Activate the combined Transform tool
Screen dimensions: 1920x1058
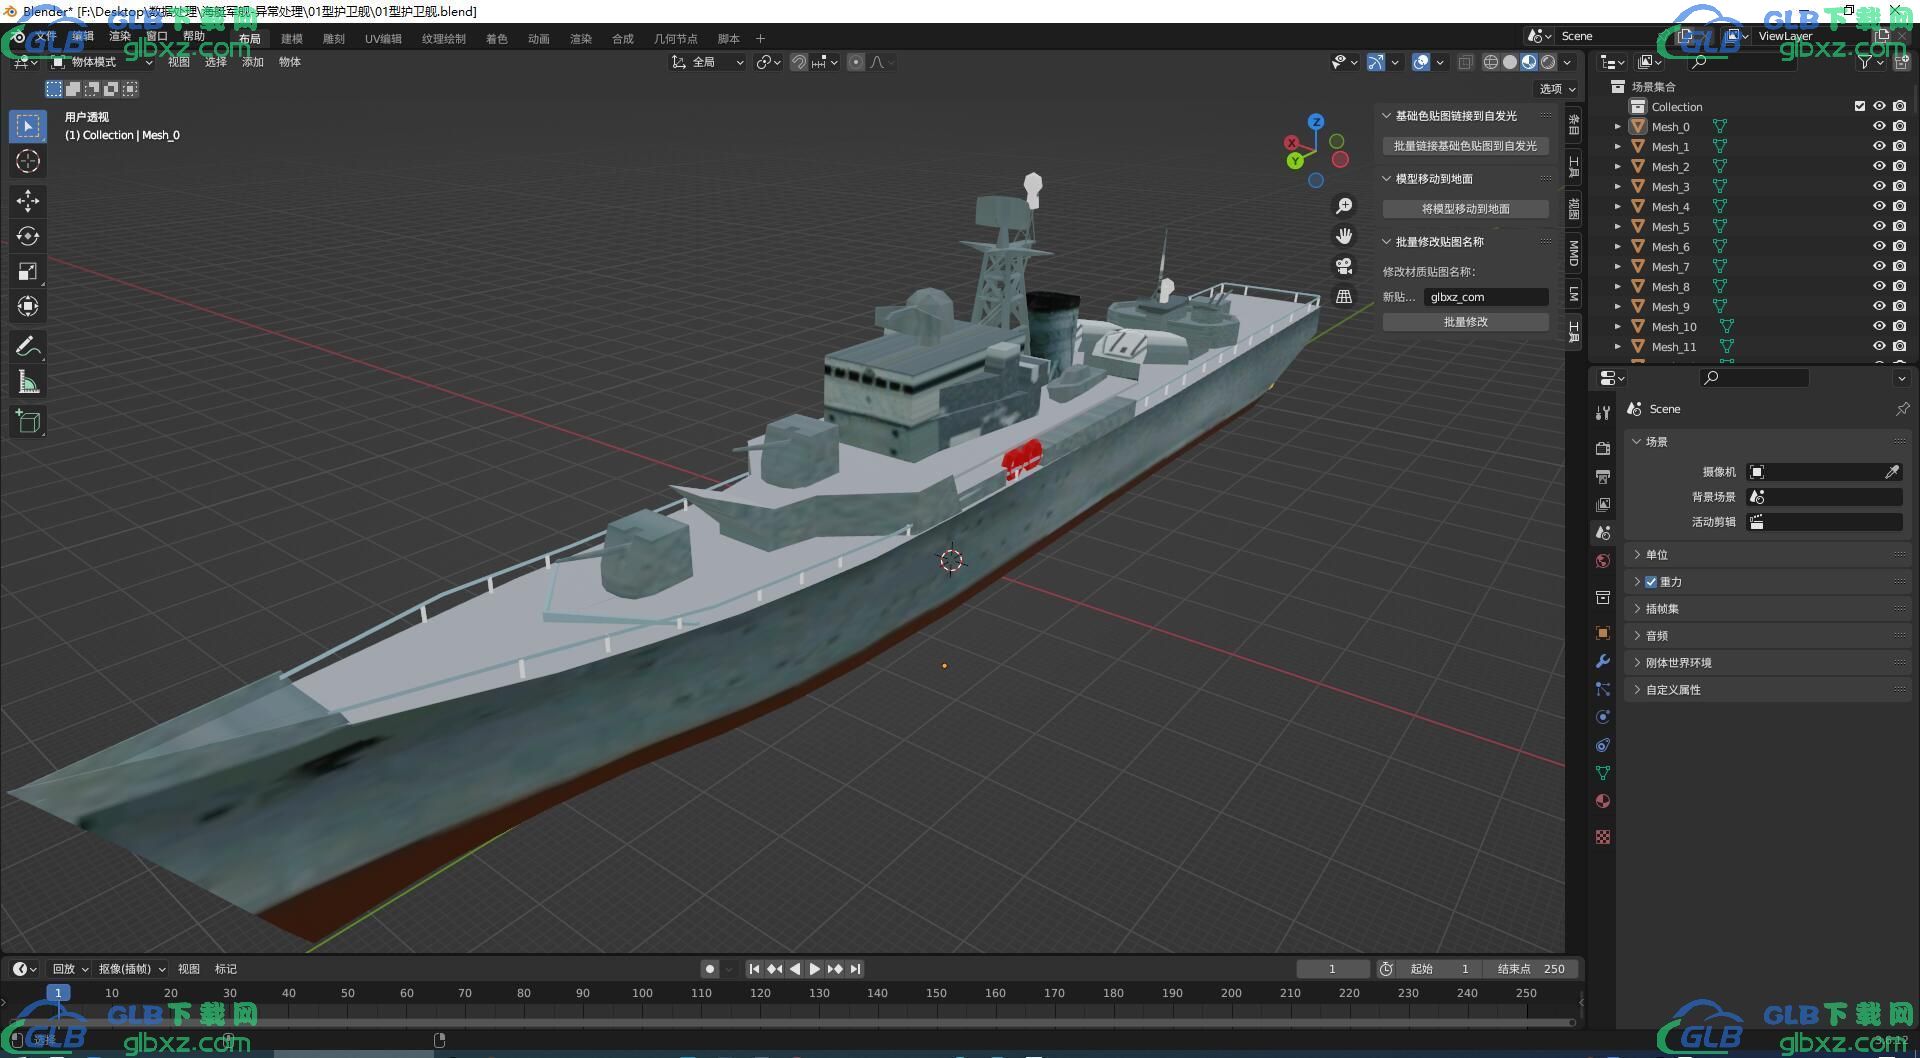click(x=28, y=306)
